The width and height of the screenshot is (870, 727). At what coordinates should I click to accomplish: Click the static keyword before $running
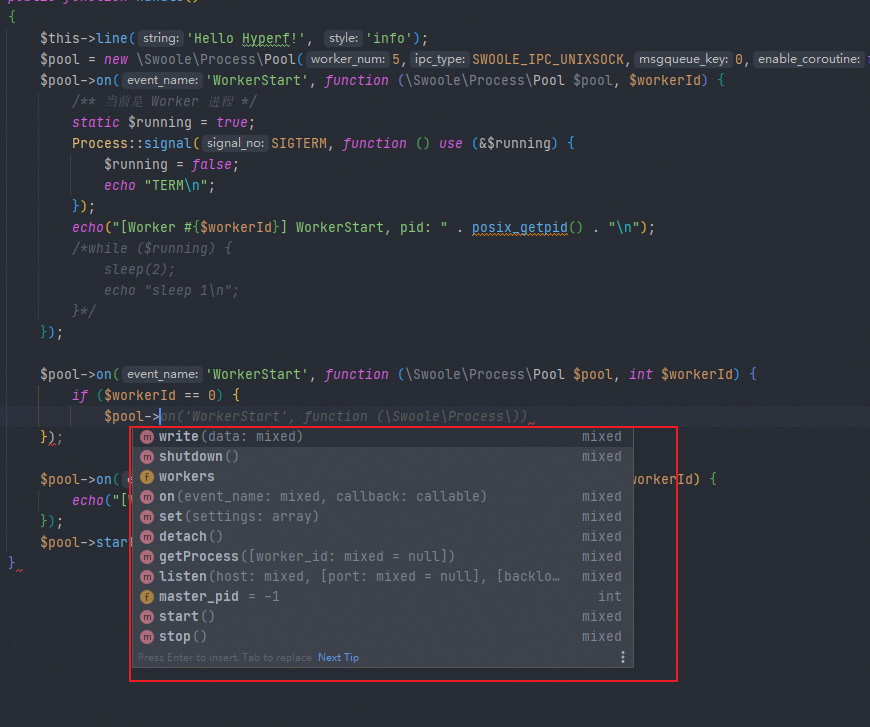pyautogui.click(x=95, y=122)
